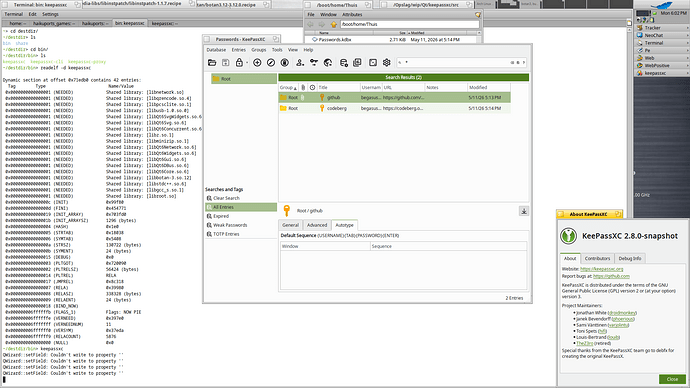Sort entries by Title column

pos(338,88)
